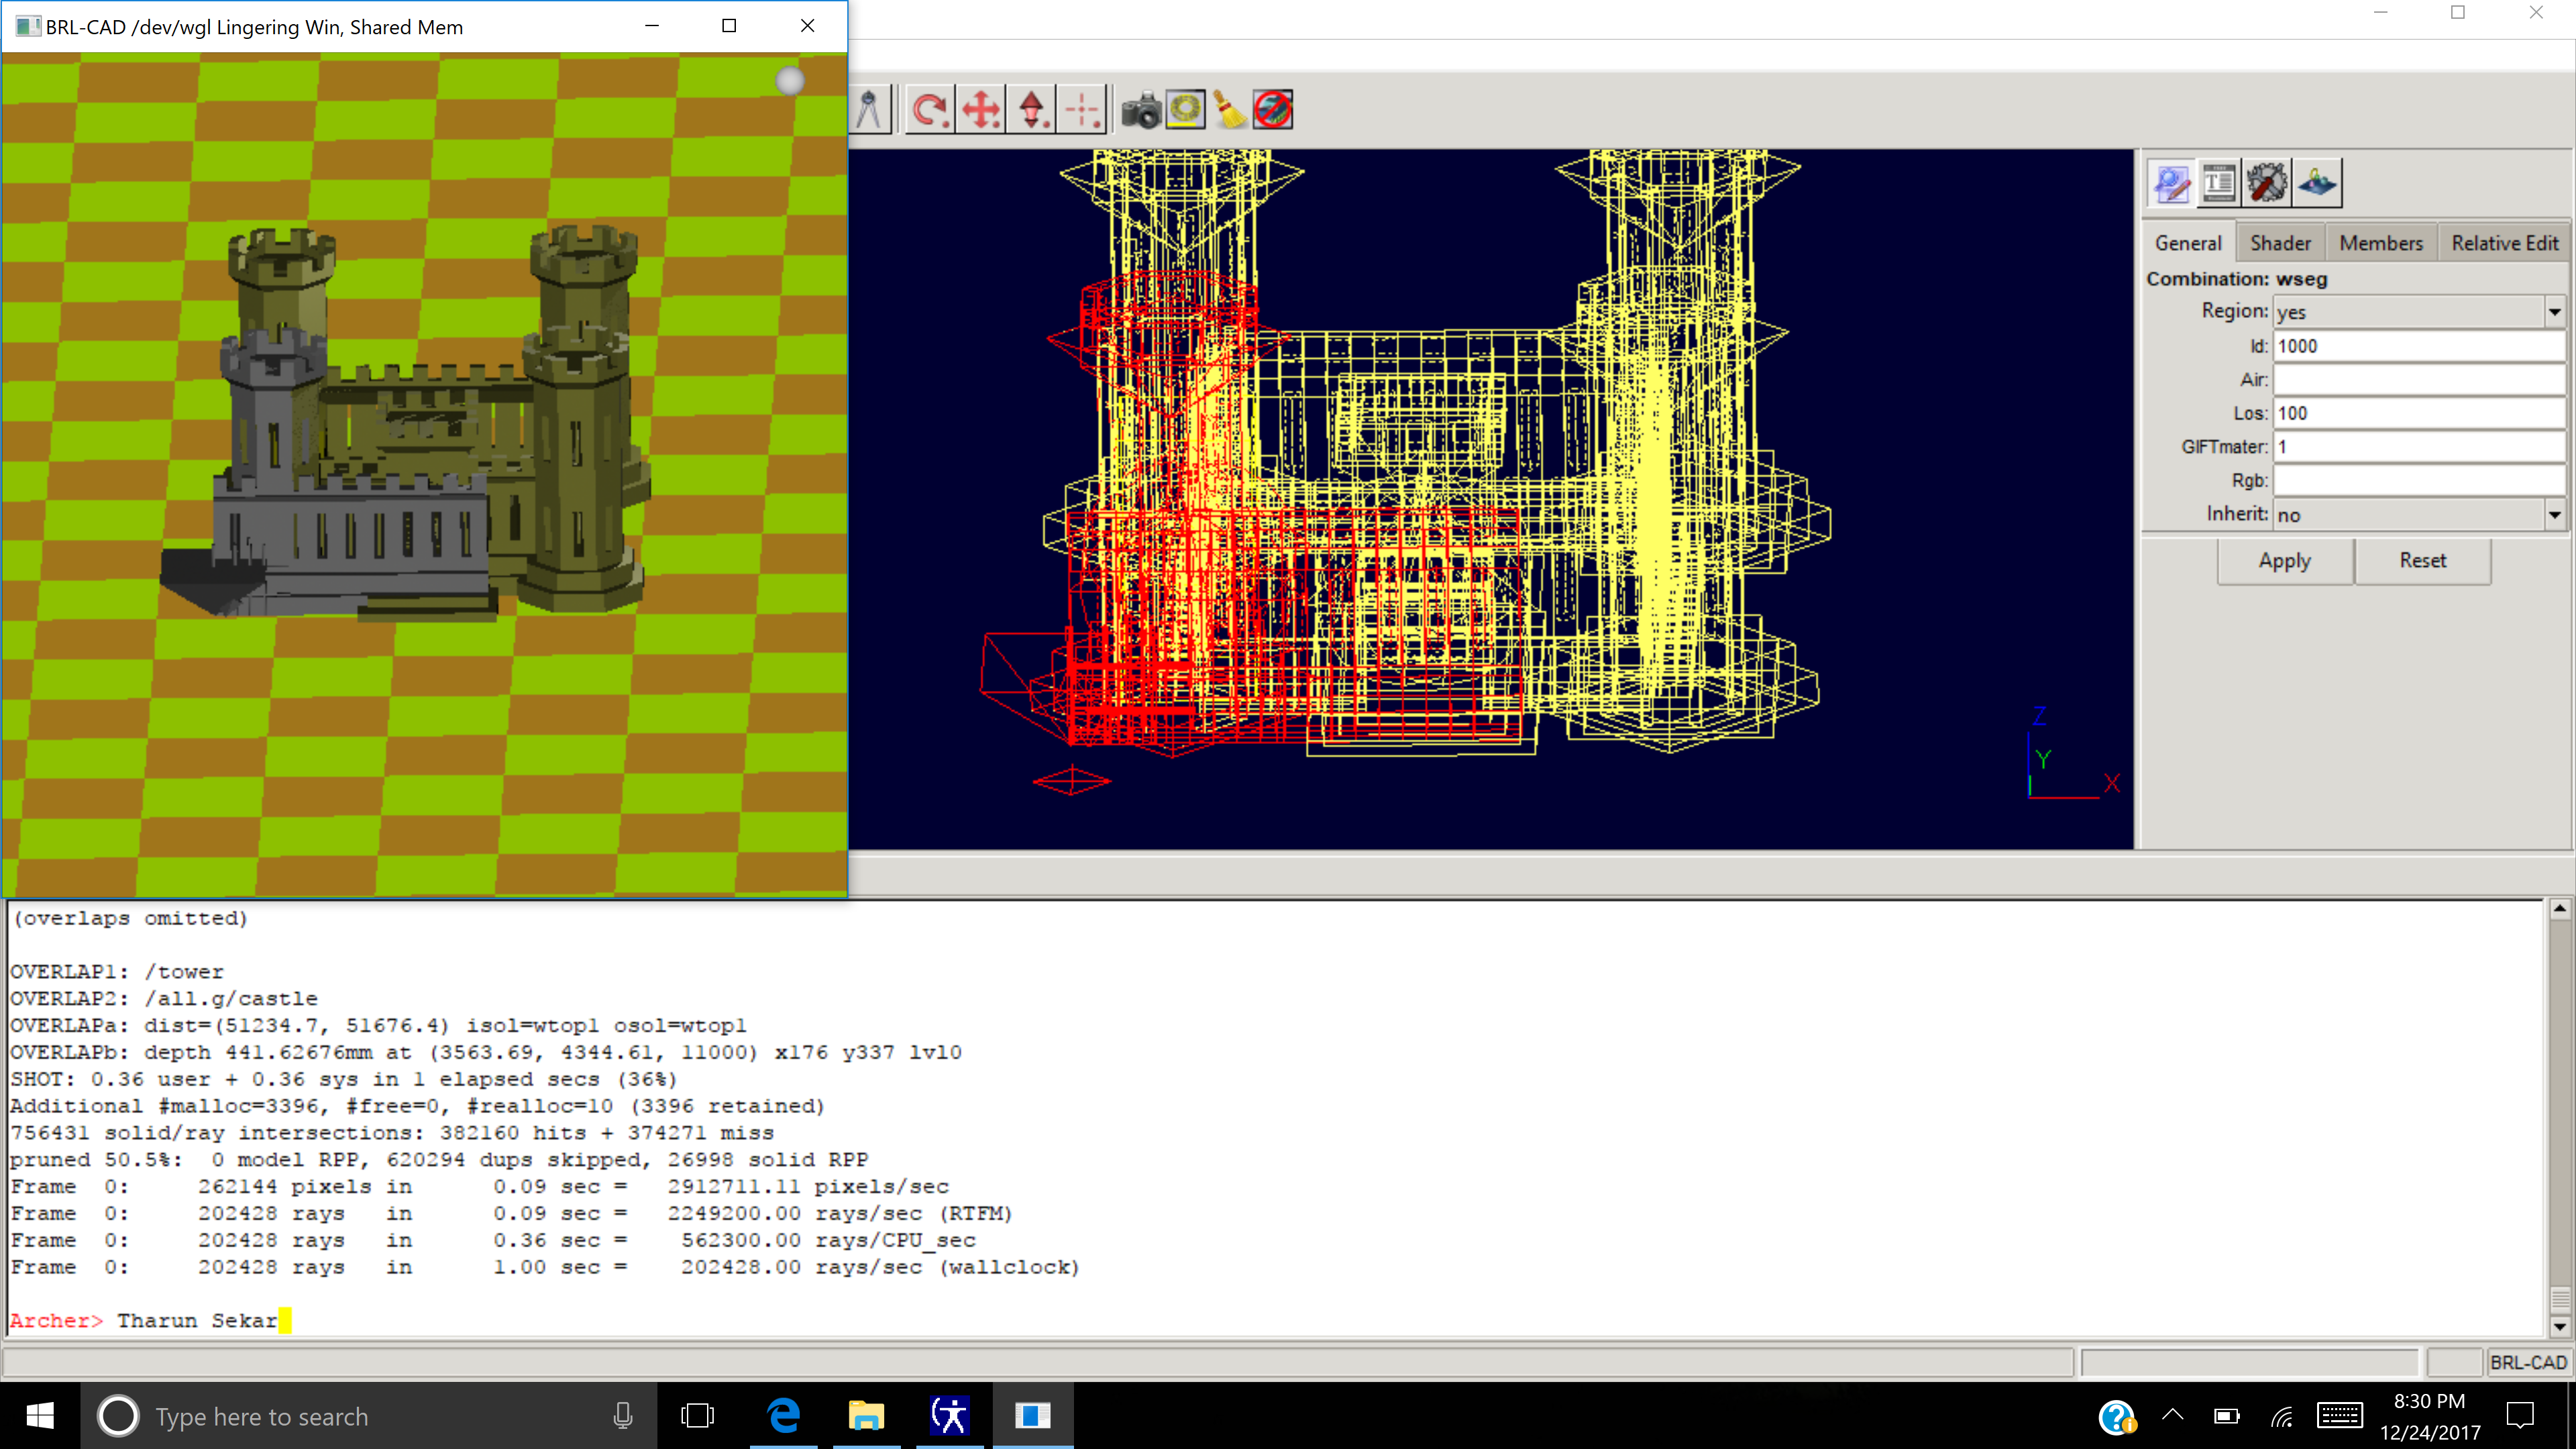The height and width of the screenshot is (1449, 2576).
Task: Open the blue plane geometry view icon
Action: (2317, 183)
